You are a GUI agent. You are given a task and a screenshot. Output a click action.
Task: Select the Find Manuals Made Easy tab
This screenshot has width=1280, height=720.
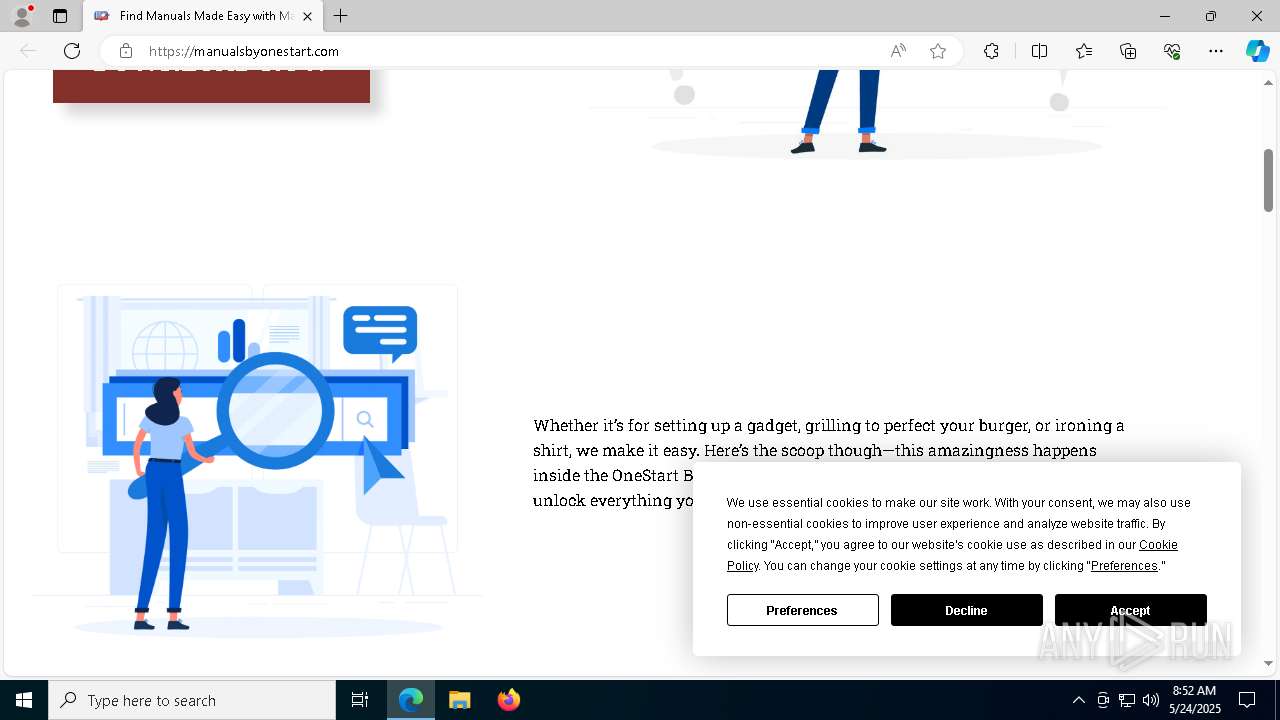tap(204, 16)
